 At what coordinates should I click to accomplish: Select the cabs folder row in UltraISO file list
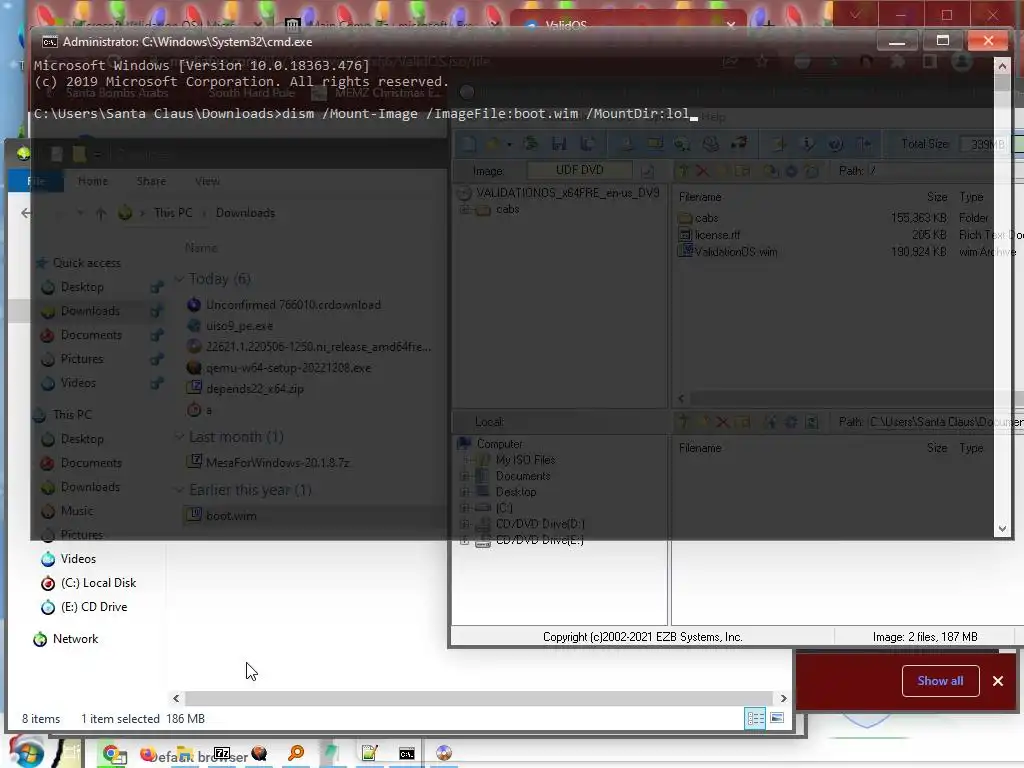pyautogui.click(x=706, y=217)
